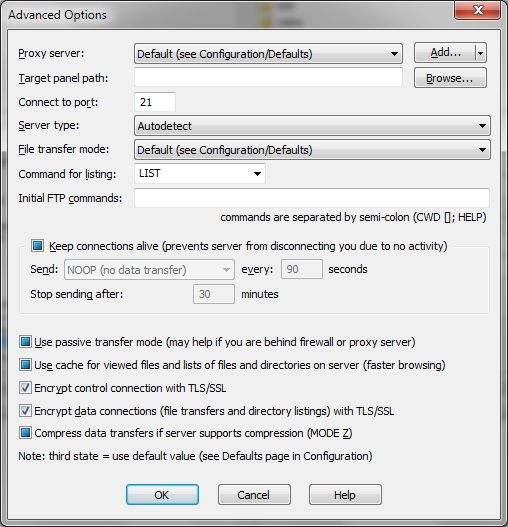The height and width of the screenshot is (527, 508).
Task: Uncheck Encrypt data connections with TLS/SSL
Action: pos(25,410)
